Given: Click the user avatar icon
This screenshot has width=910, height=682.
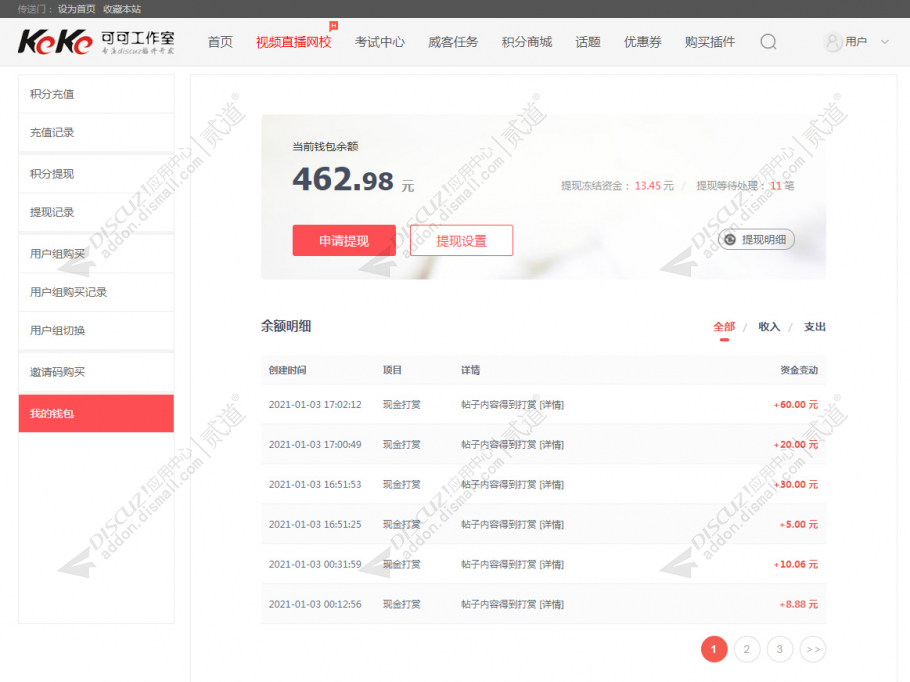Looking at the screenshot, I should coord(833,42).
